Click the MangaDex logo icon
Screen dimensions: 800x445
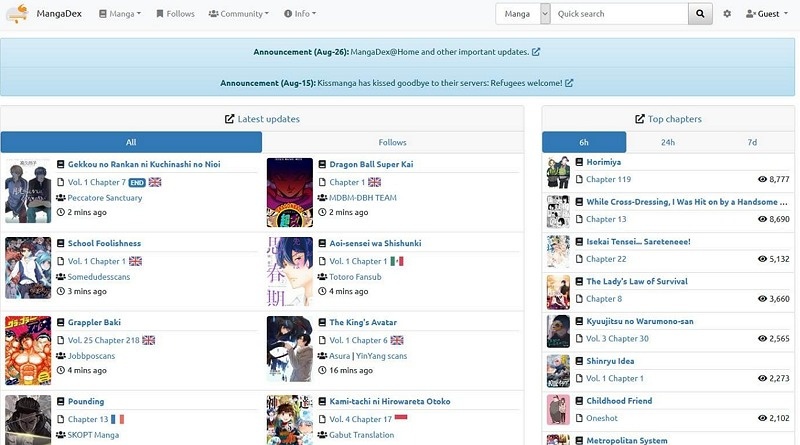click(17, 14)
